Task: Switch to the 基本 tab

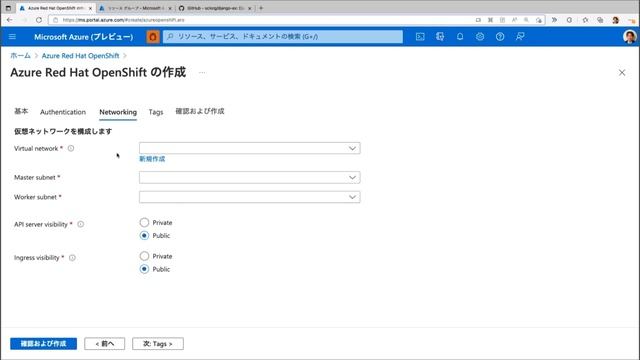Action: (21, 111)
